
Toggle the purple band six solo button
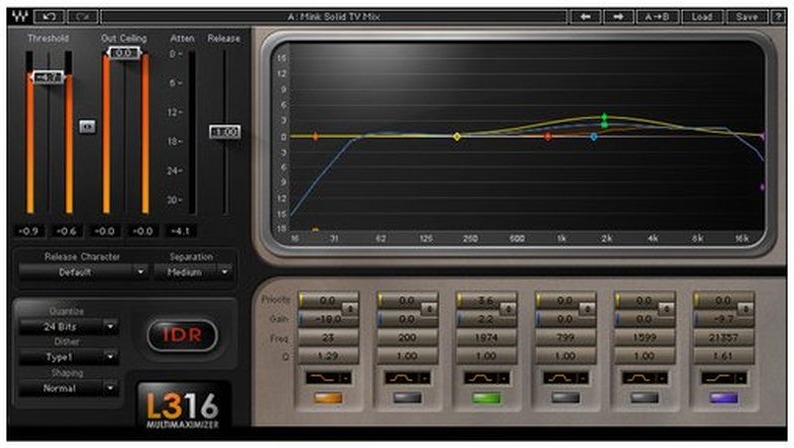click(x=724, y=398)
